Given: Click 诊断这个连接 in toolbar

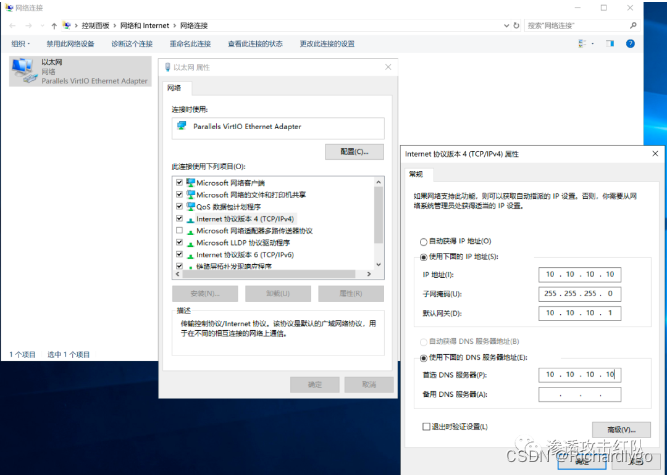Looking at the screenshot, I should pyautogui.click(x=132, y=43).
